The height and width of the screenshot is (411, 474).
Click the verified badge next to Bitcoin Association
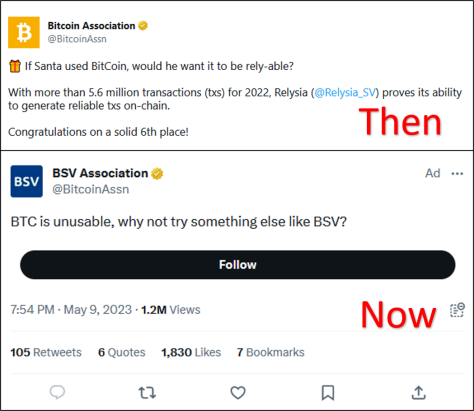[x=143, y=26]
